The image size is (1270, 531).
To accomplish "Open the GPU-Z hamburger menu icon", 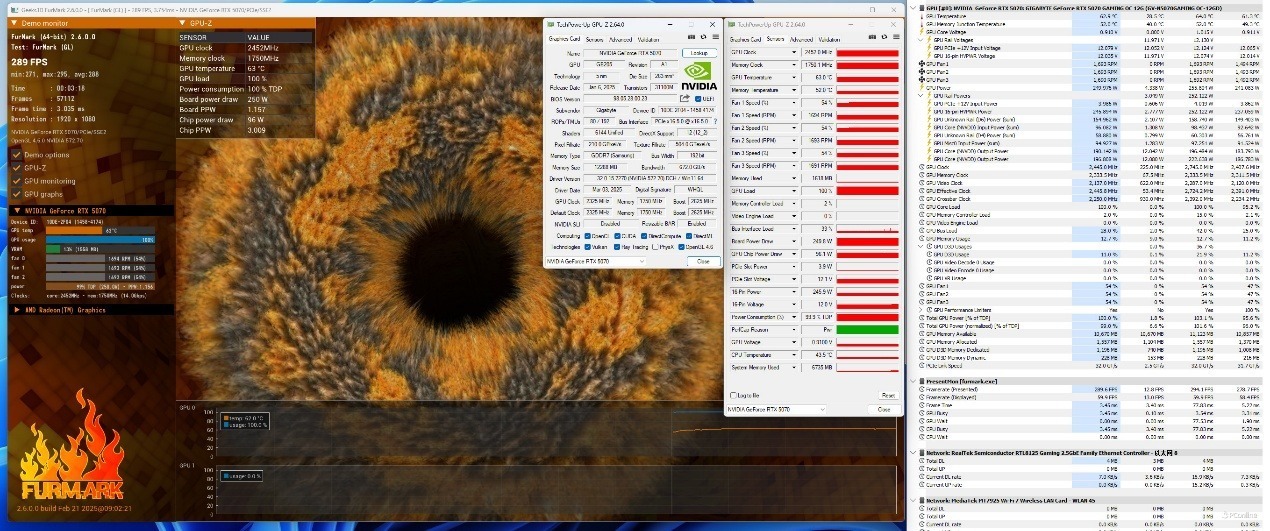I will coord(713,39).
